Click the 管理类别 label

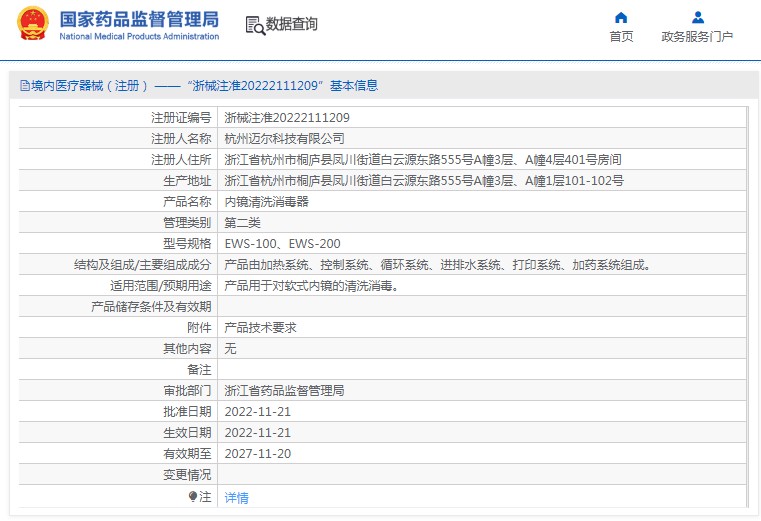pos(187,223)
